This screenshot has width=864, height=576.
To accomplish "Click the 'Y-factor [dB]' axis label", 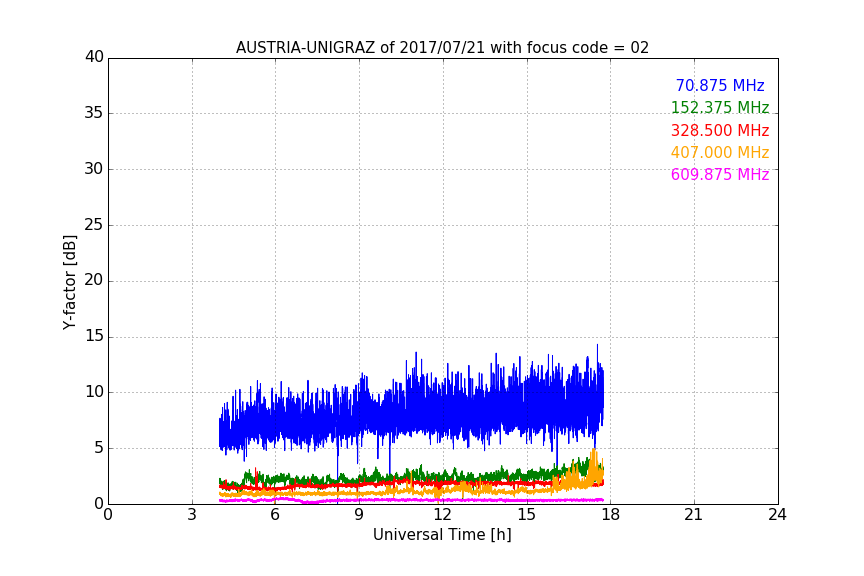I will [70, 283].
